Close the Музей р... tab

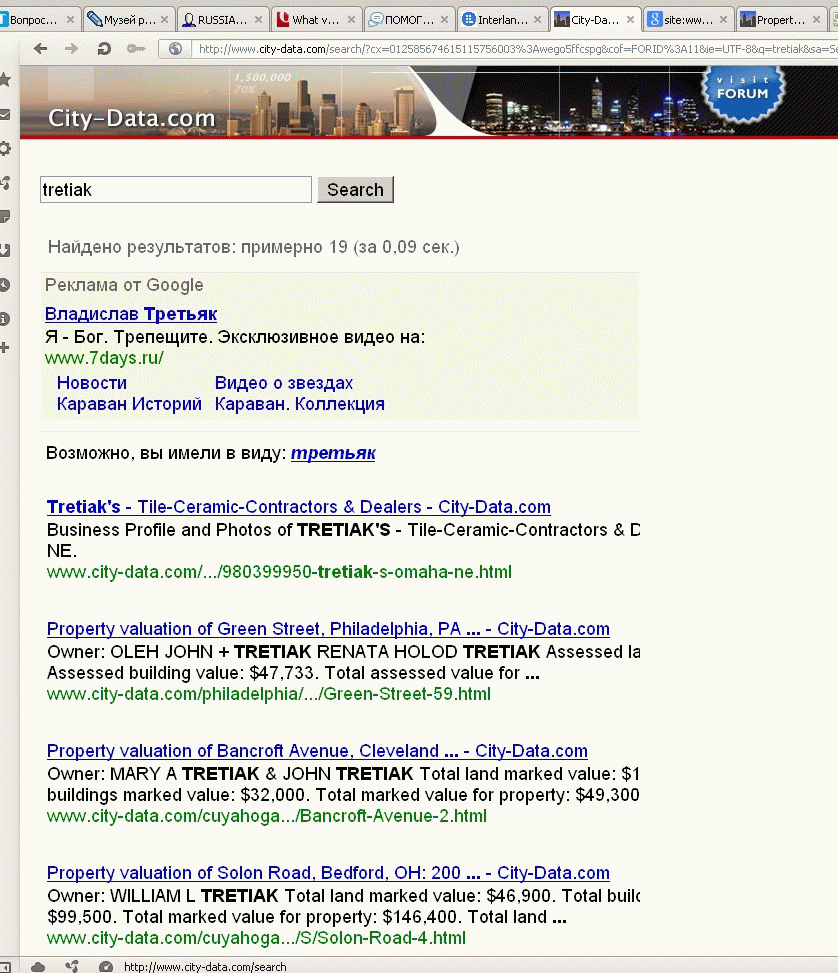(x=164, y=20)
